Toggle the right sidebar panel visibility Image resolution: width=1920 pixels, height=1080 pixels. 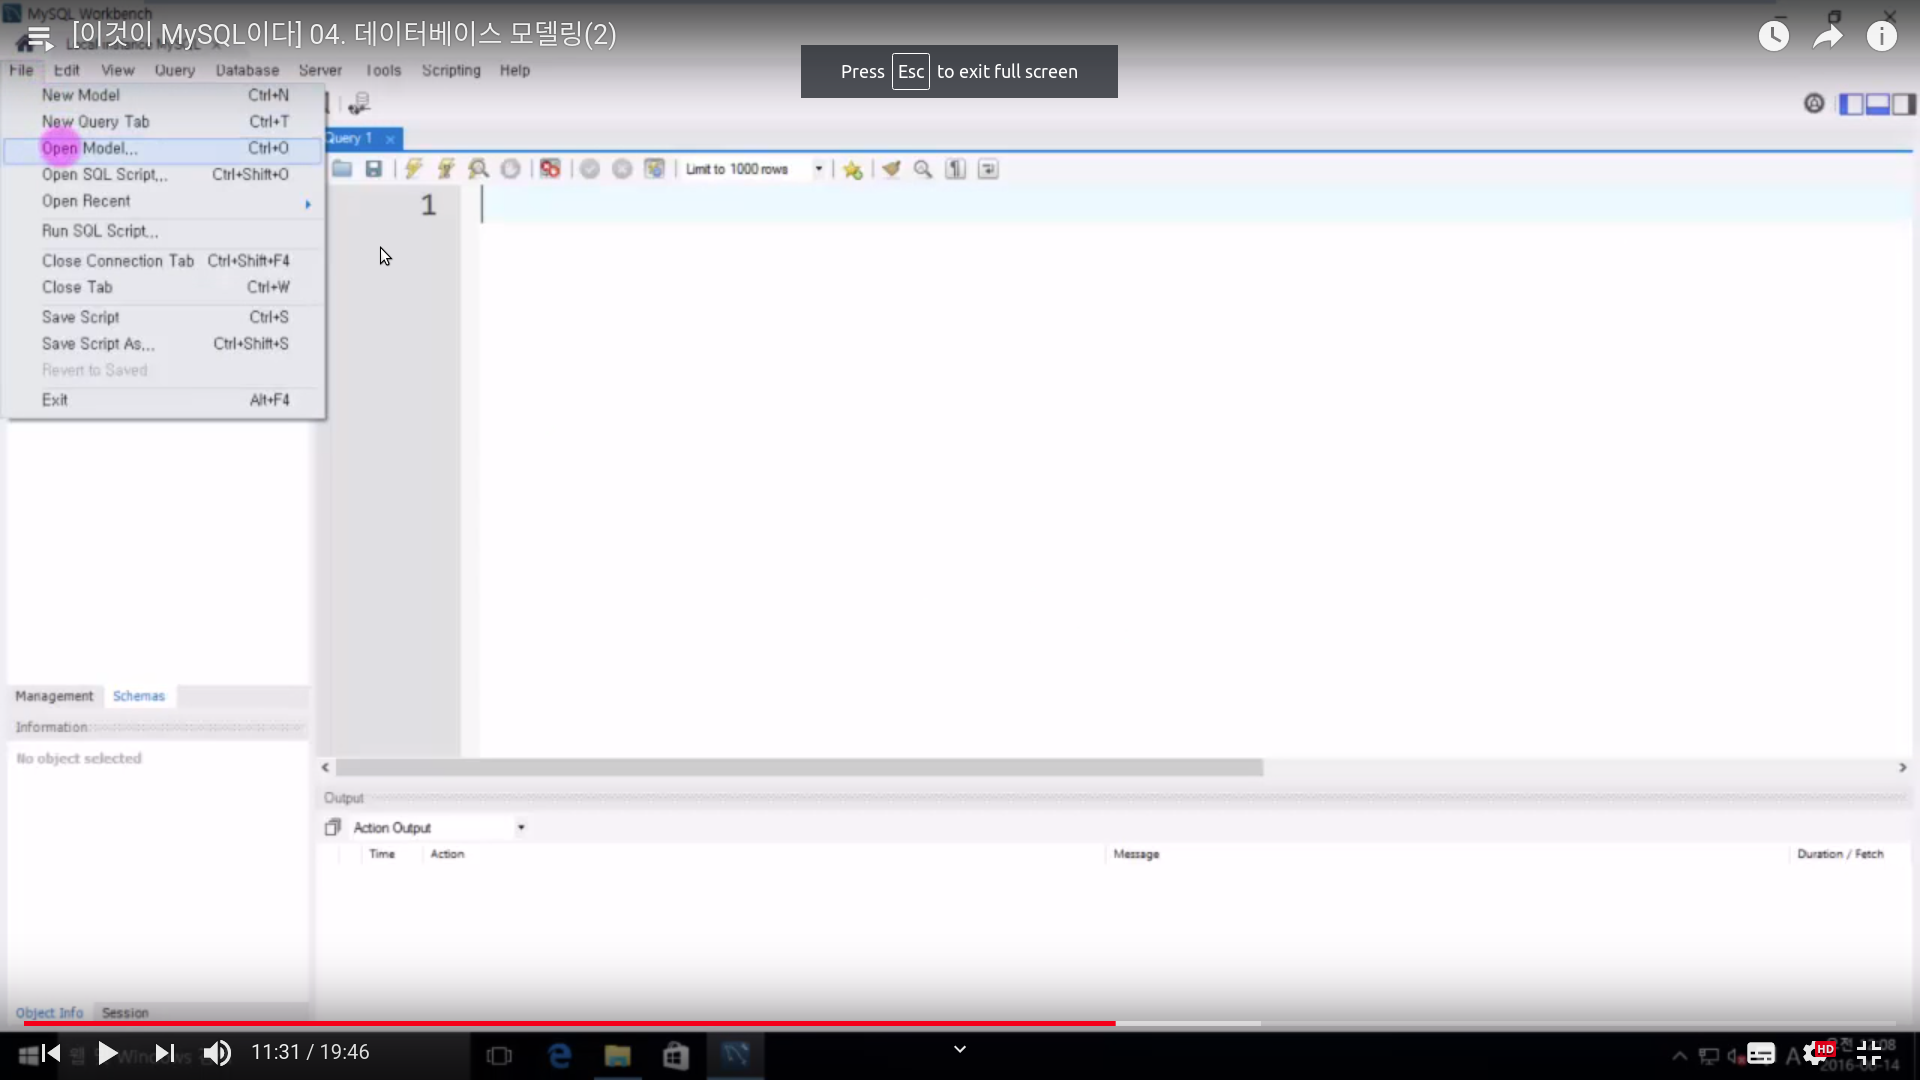(x=1903, y=104)
